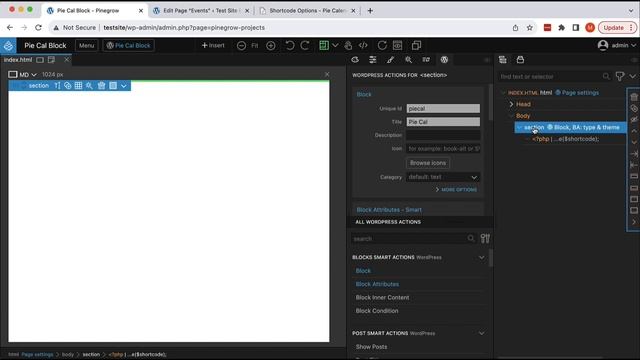The image size is (640, 360).
Task: Open the admin user dropdown
Action: coord(617,45)
